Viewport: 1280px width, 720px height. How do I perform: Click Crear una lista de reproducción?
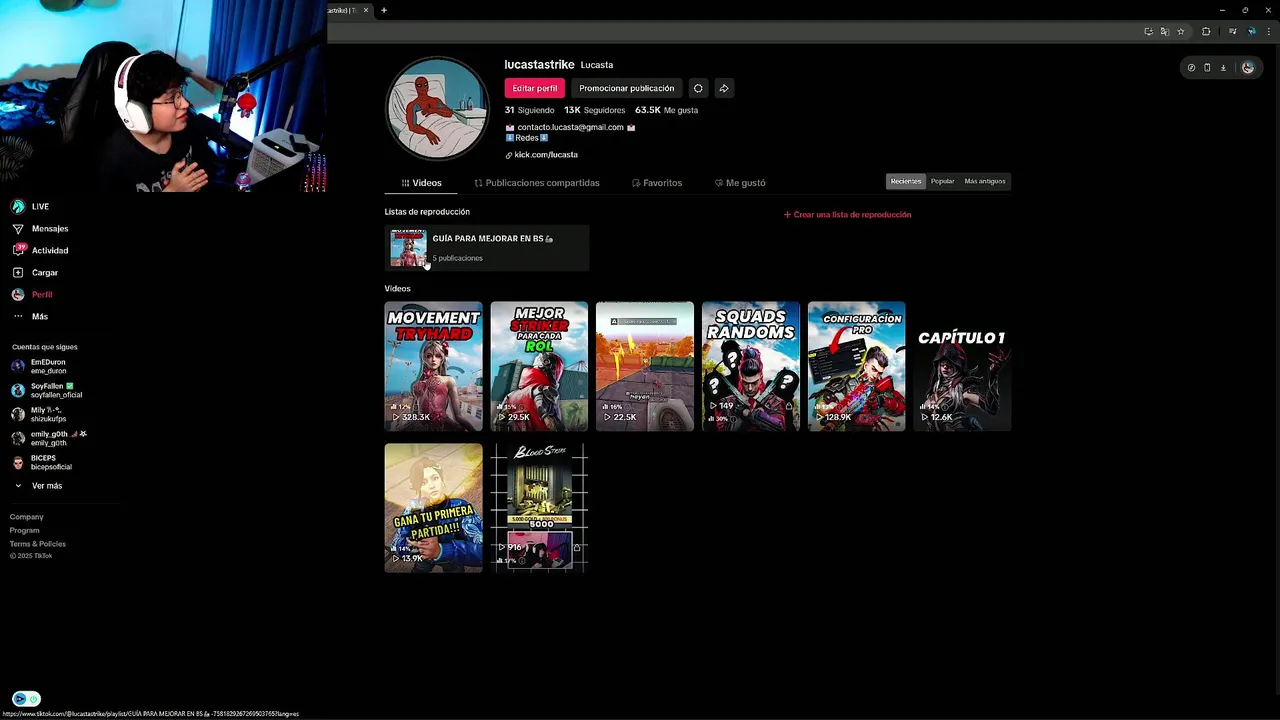click(x=847, y=214)
